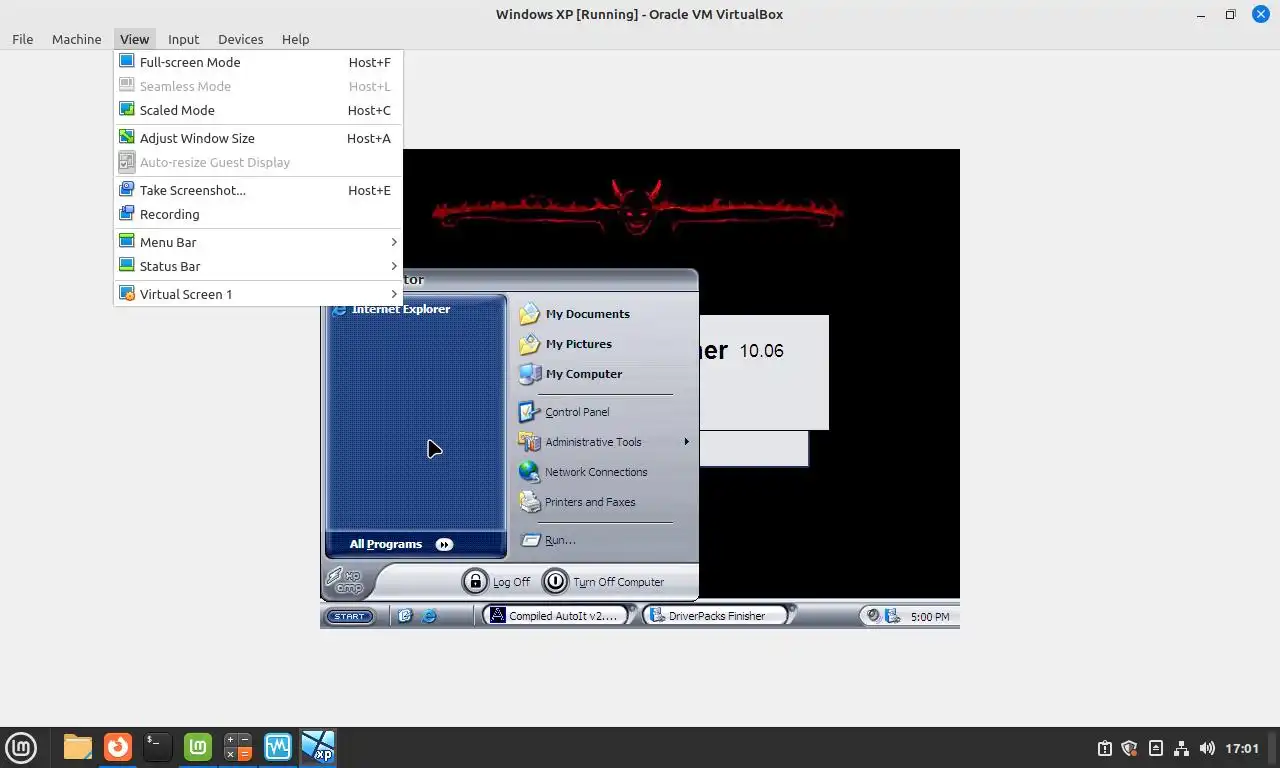This screenshot has width=1280, height=768.
Task: Open Control Panel in the Start menu
Action: pos(565,412)
